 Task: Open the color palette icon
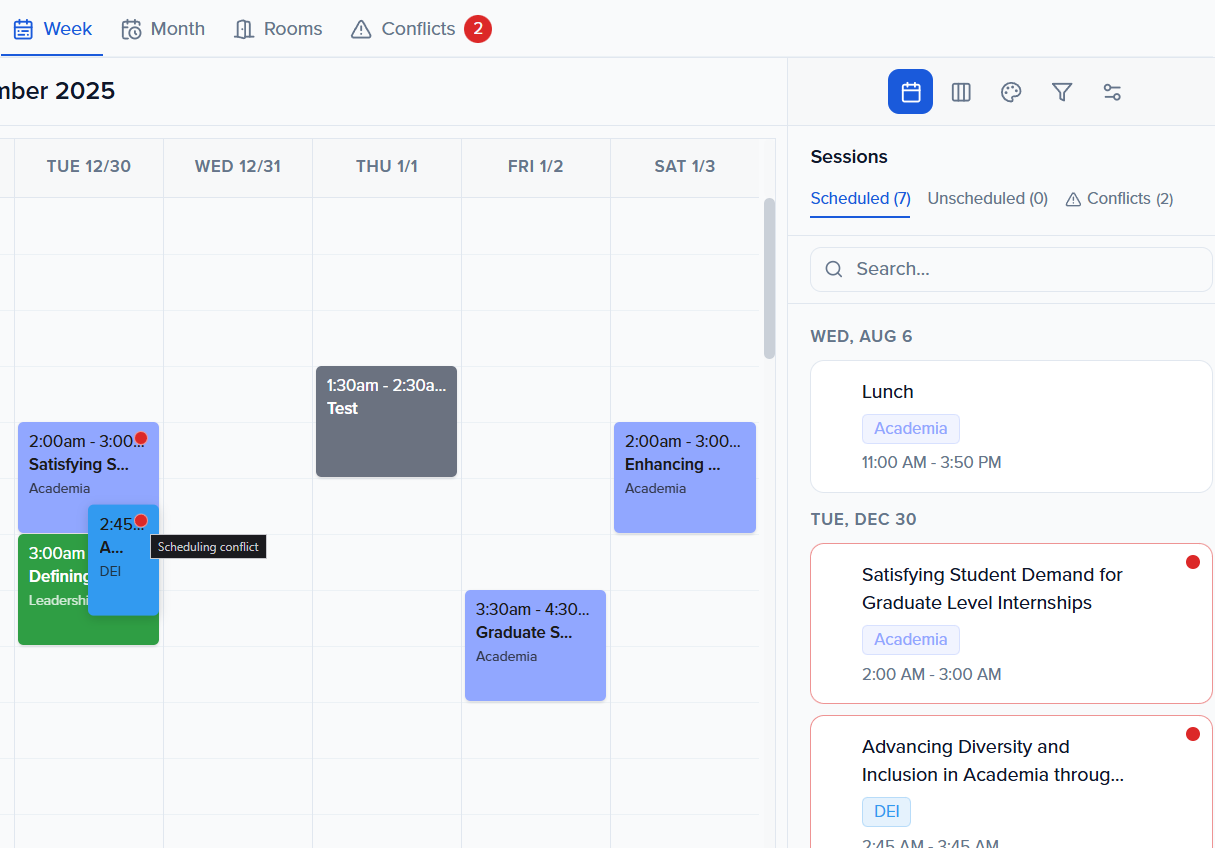(x=1011, y=92)
